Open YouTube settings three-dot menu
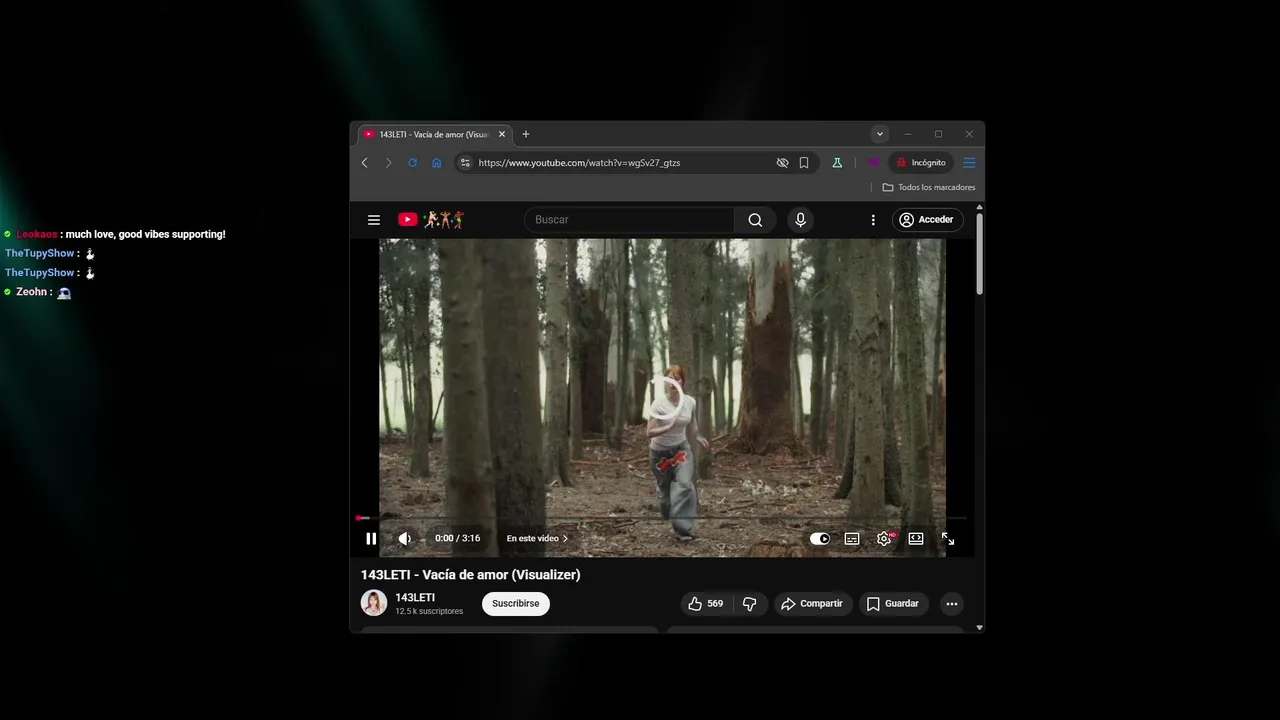Viewport: 1280px width, 720px height. (873, 220)
